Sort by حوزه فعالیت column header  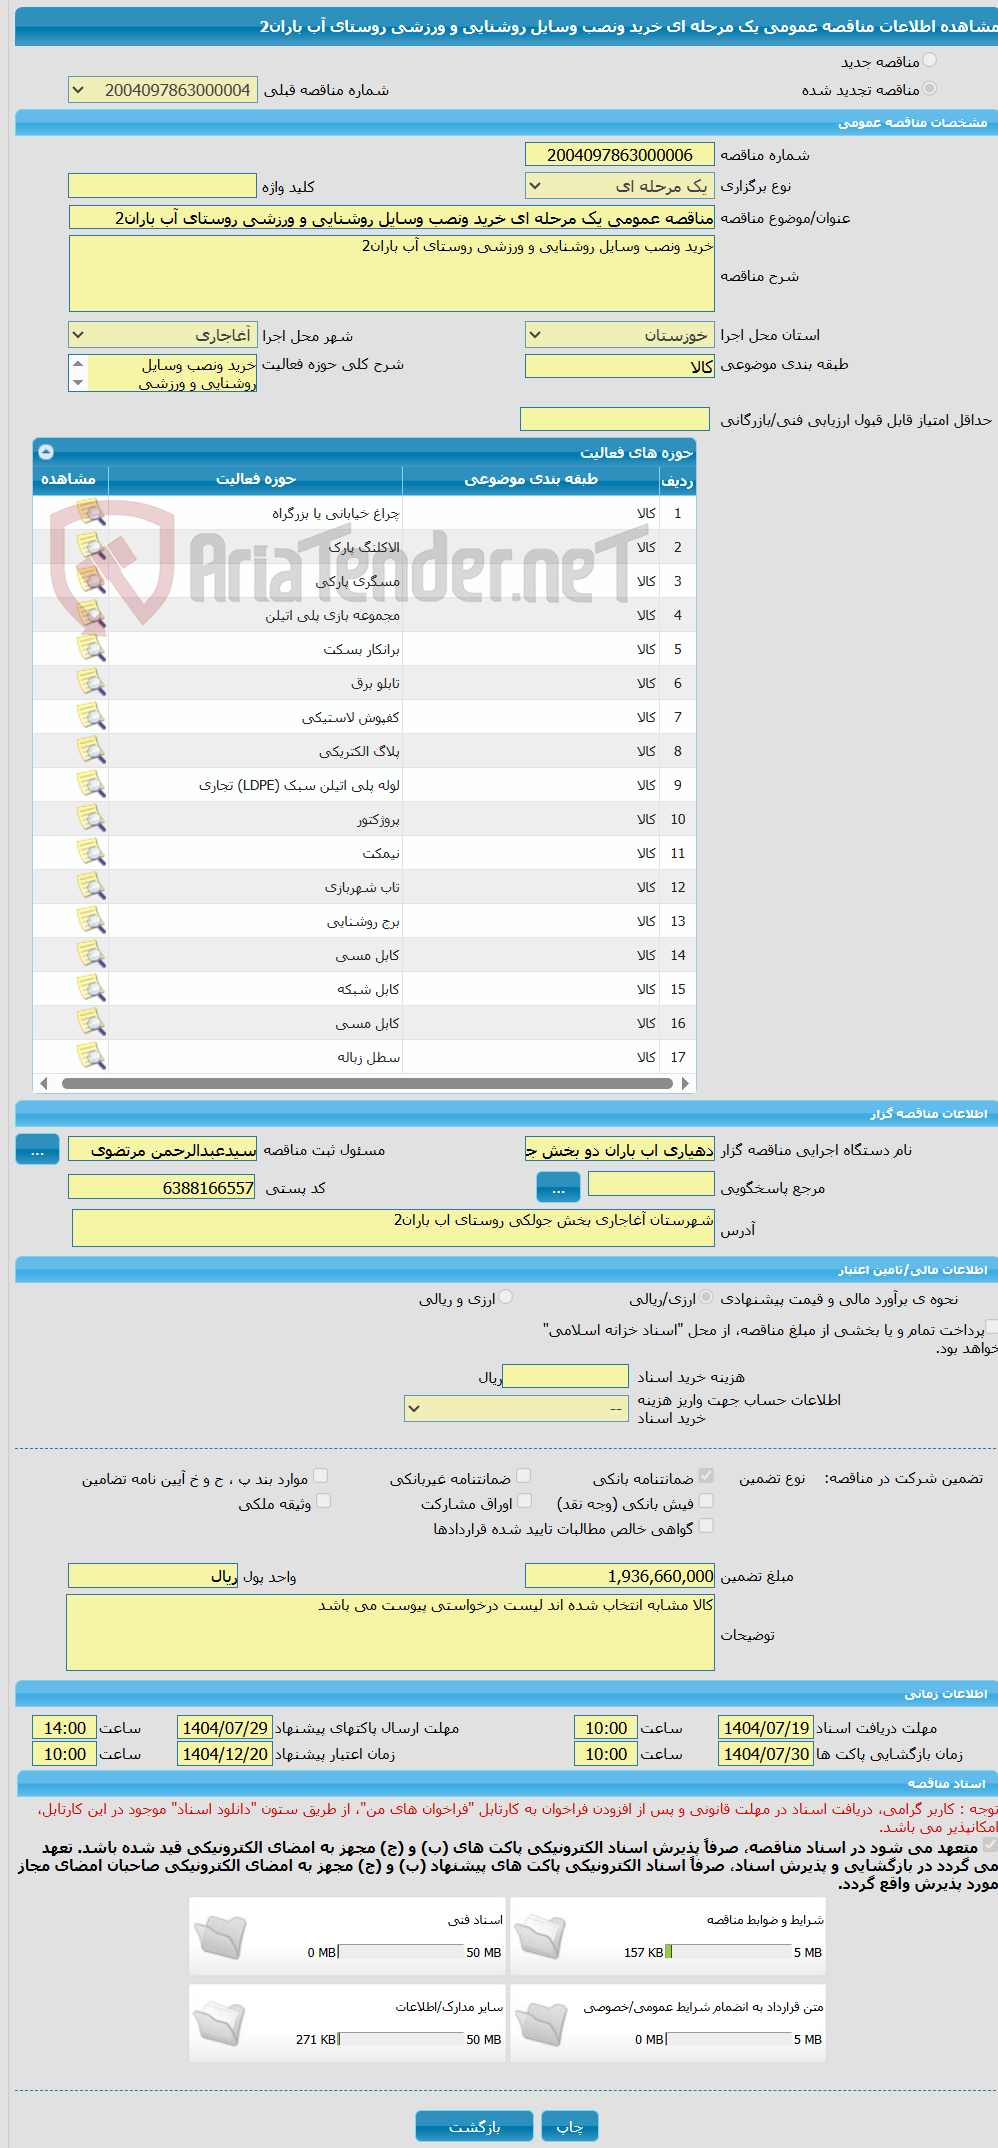(x=256, y=480)
